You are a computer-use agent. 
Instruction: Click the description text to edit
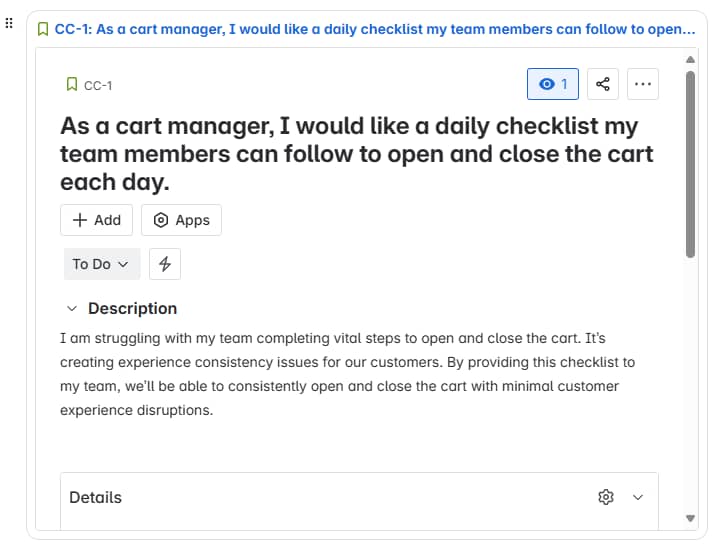(347, 374)
